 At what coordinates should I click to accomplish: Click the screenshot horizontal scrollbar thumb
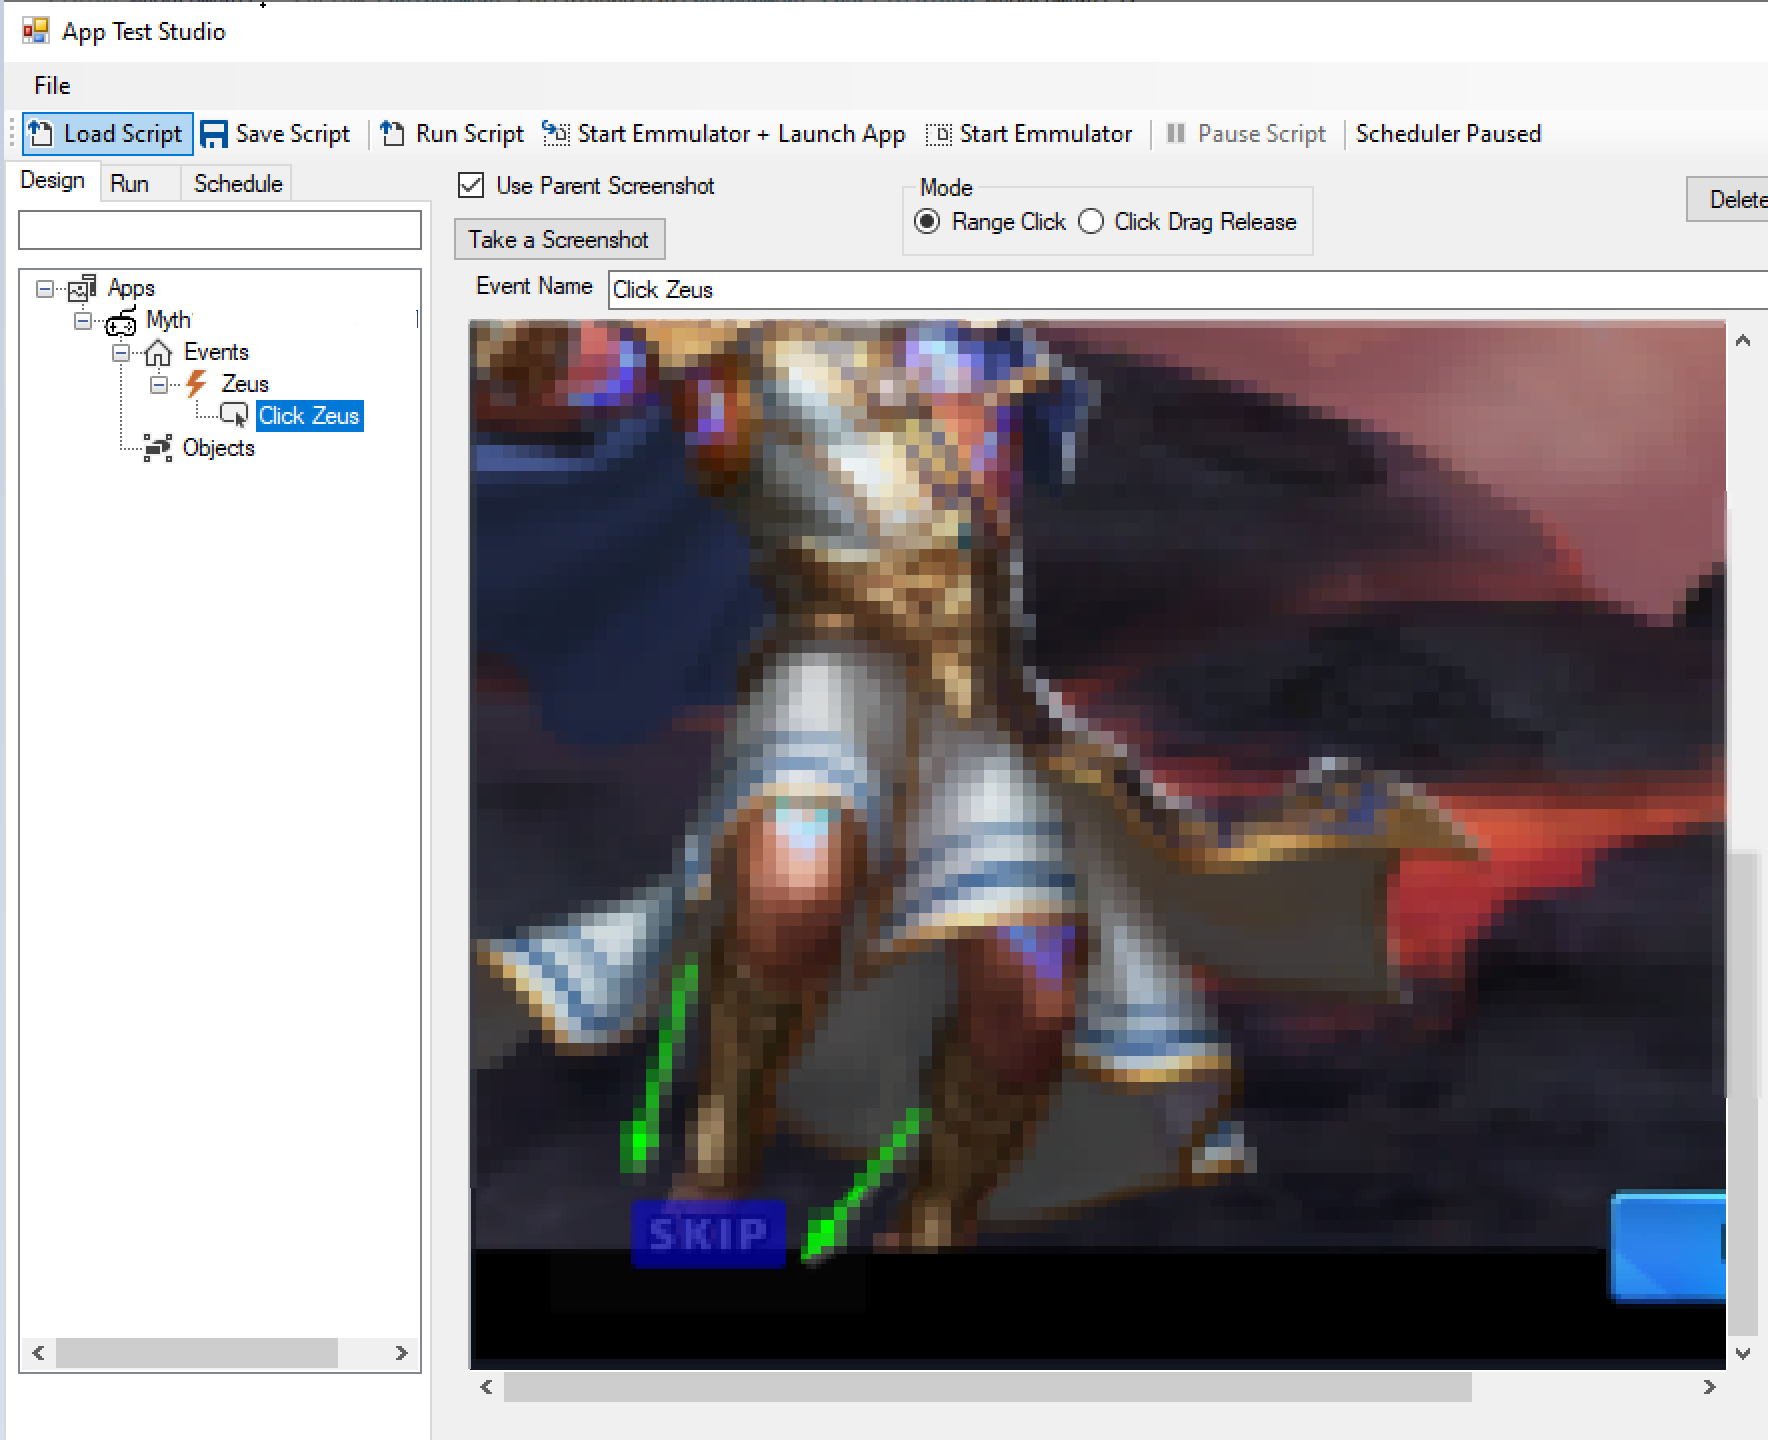tap(988, 1387)
